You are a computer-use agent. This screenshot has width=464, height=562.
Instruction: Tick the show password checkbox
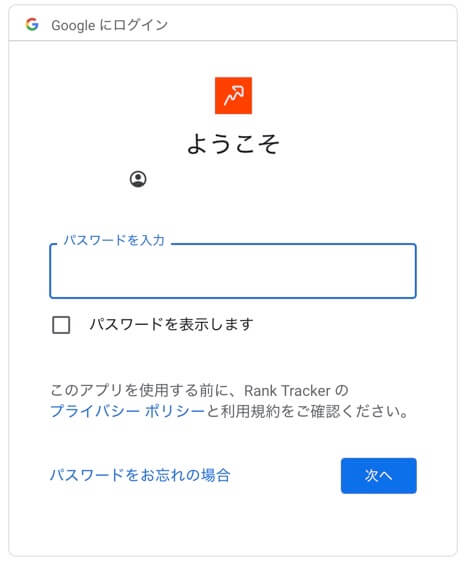click(x=61, y=325)
